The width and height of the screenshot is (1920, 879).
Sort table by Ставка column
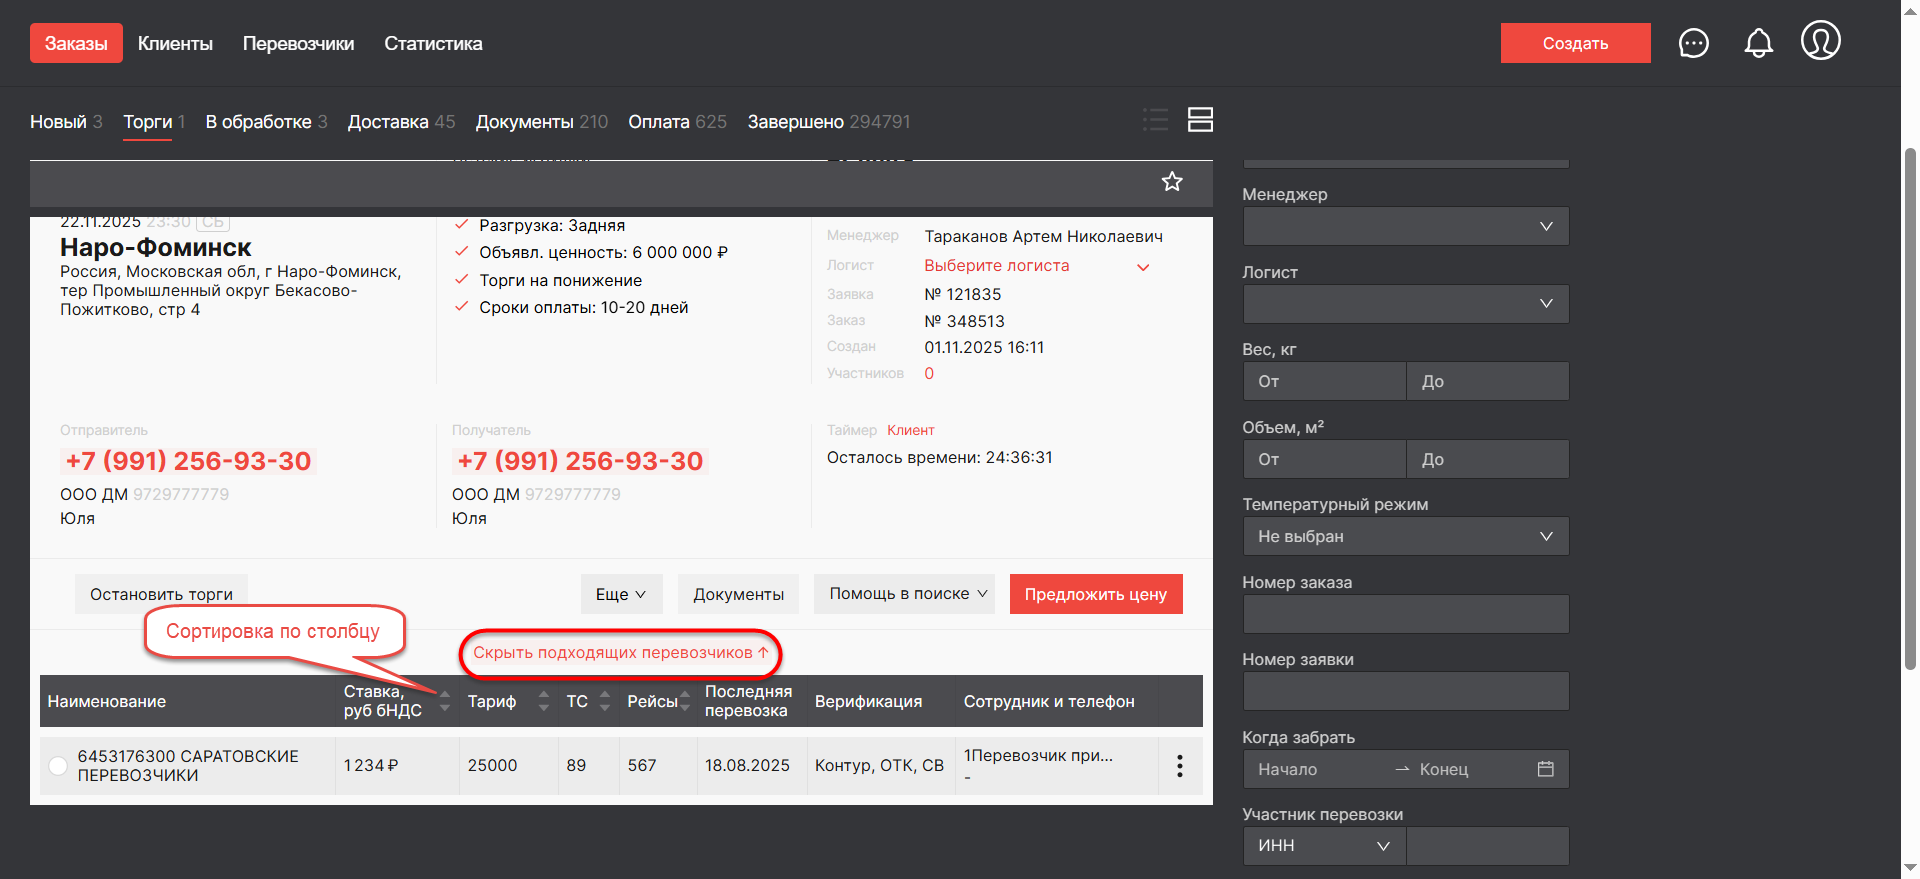(x=445, y=701)
